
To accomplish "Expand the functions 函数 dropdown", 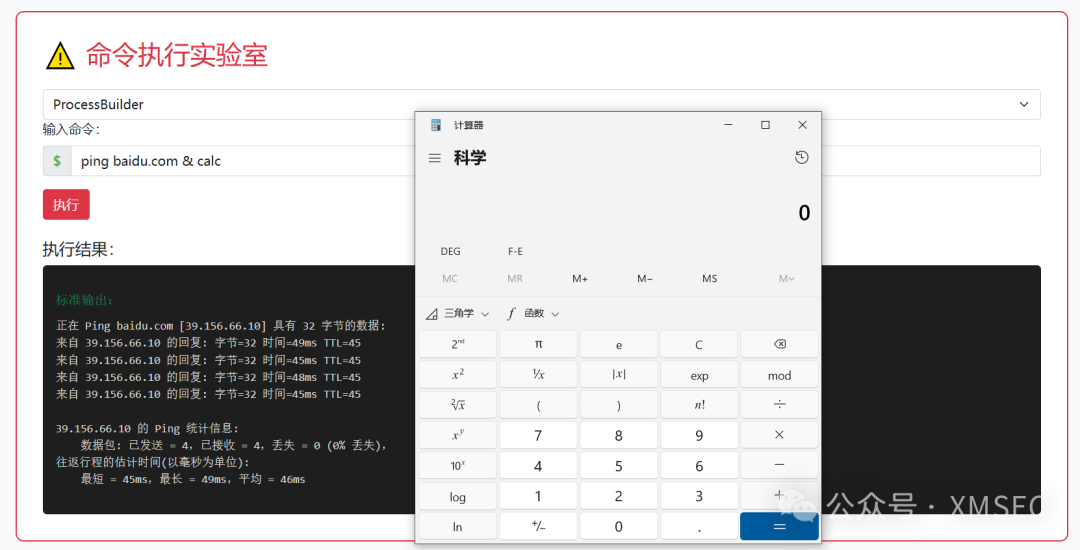I will point(534,314).
